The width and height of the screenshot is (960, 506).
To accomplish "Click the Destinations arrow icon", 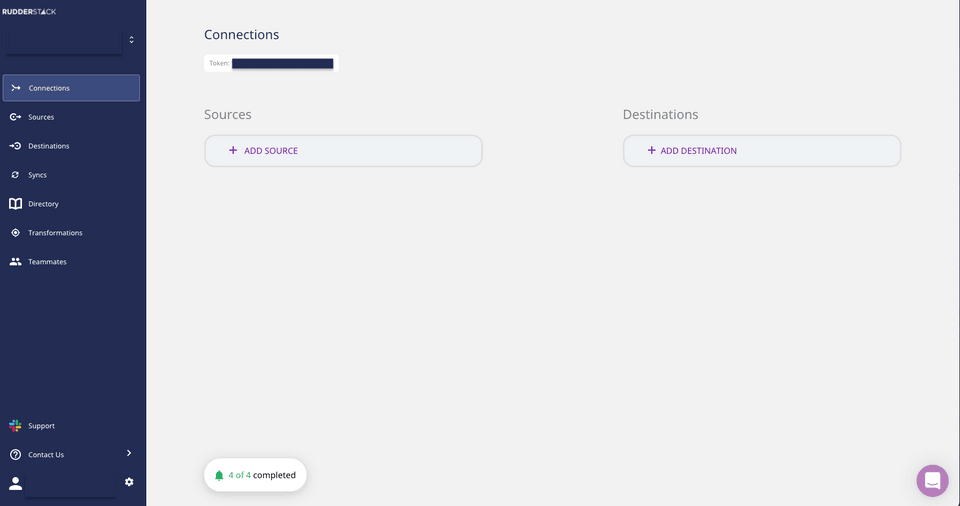I will pos(15,146).
